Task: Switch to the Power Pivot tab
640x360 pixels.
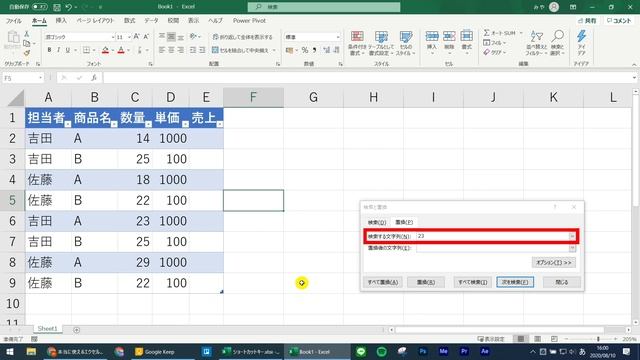Action: click(249, 20)
